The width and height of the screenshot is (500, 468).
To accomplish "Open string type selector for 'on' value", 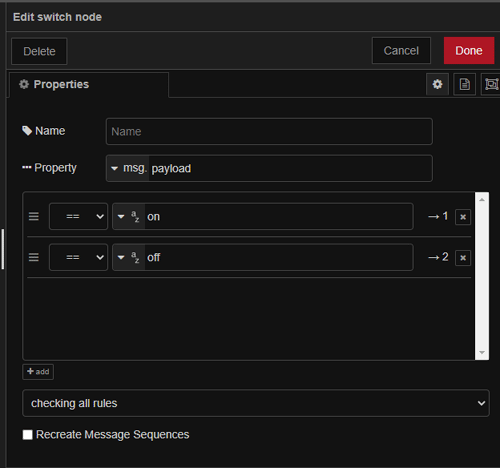I will pos(129,217).
